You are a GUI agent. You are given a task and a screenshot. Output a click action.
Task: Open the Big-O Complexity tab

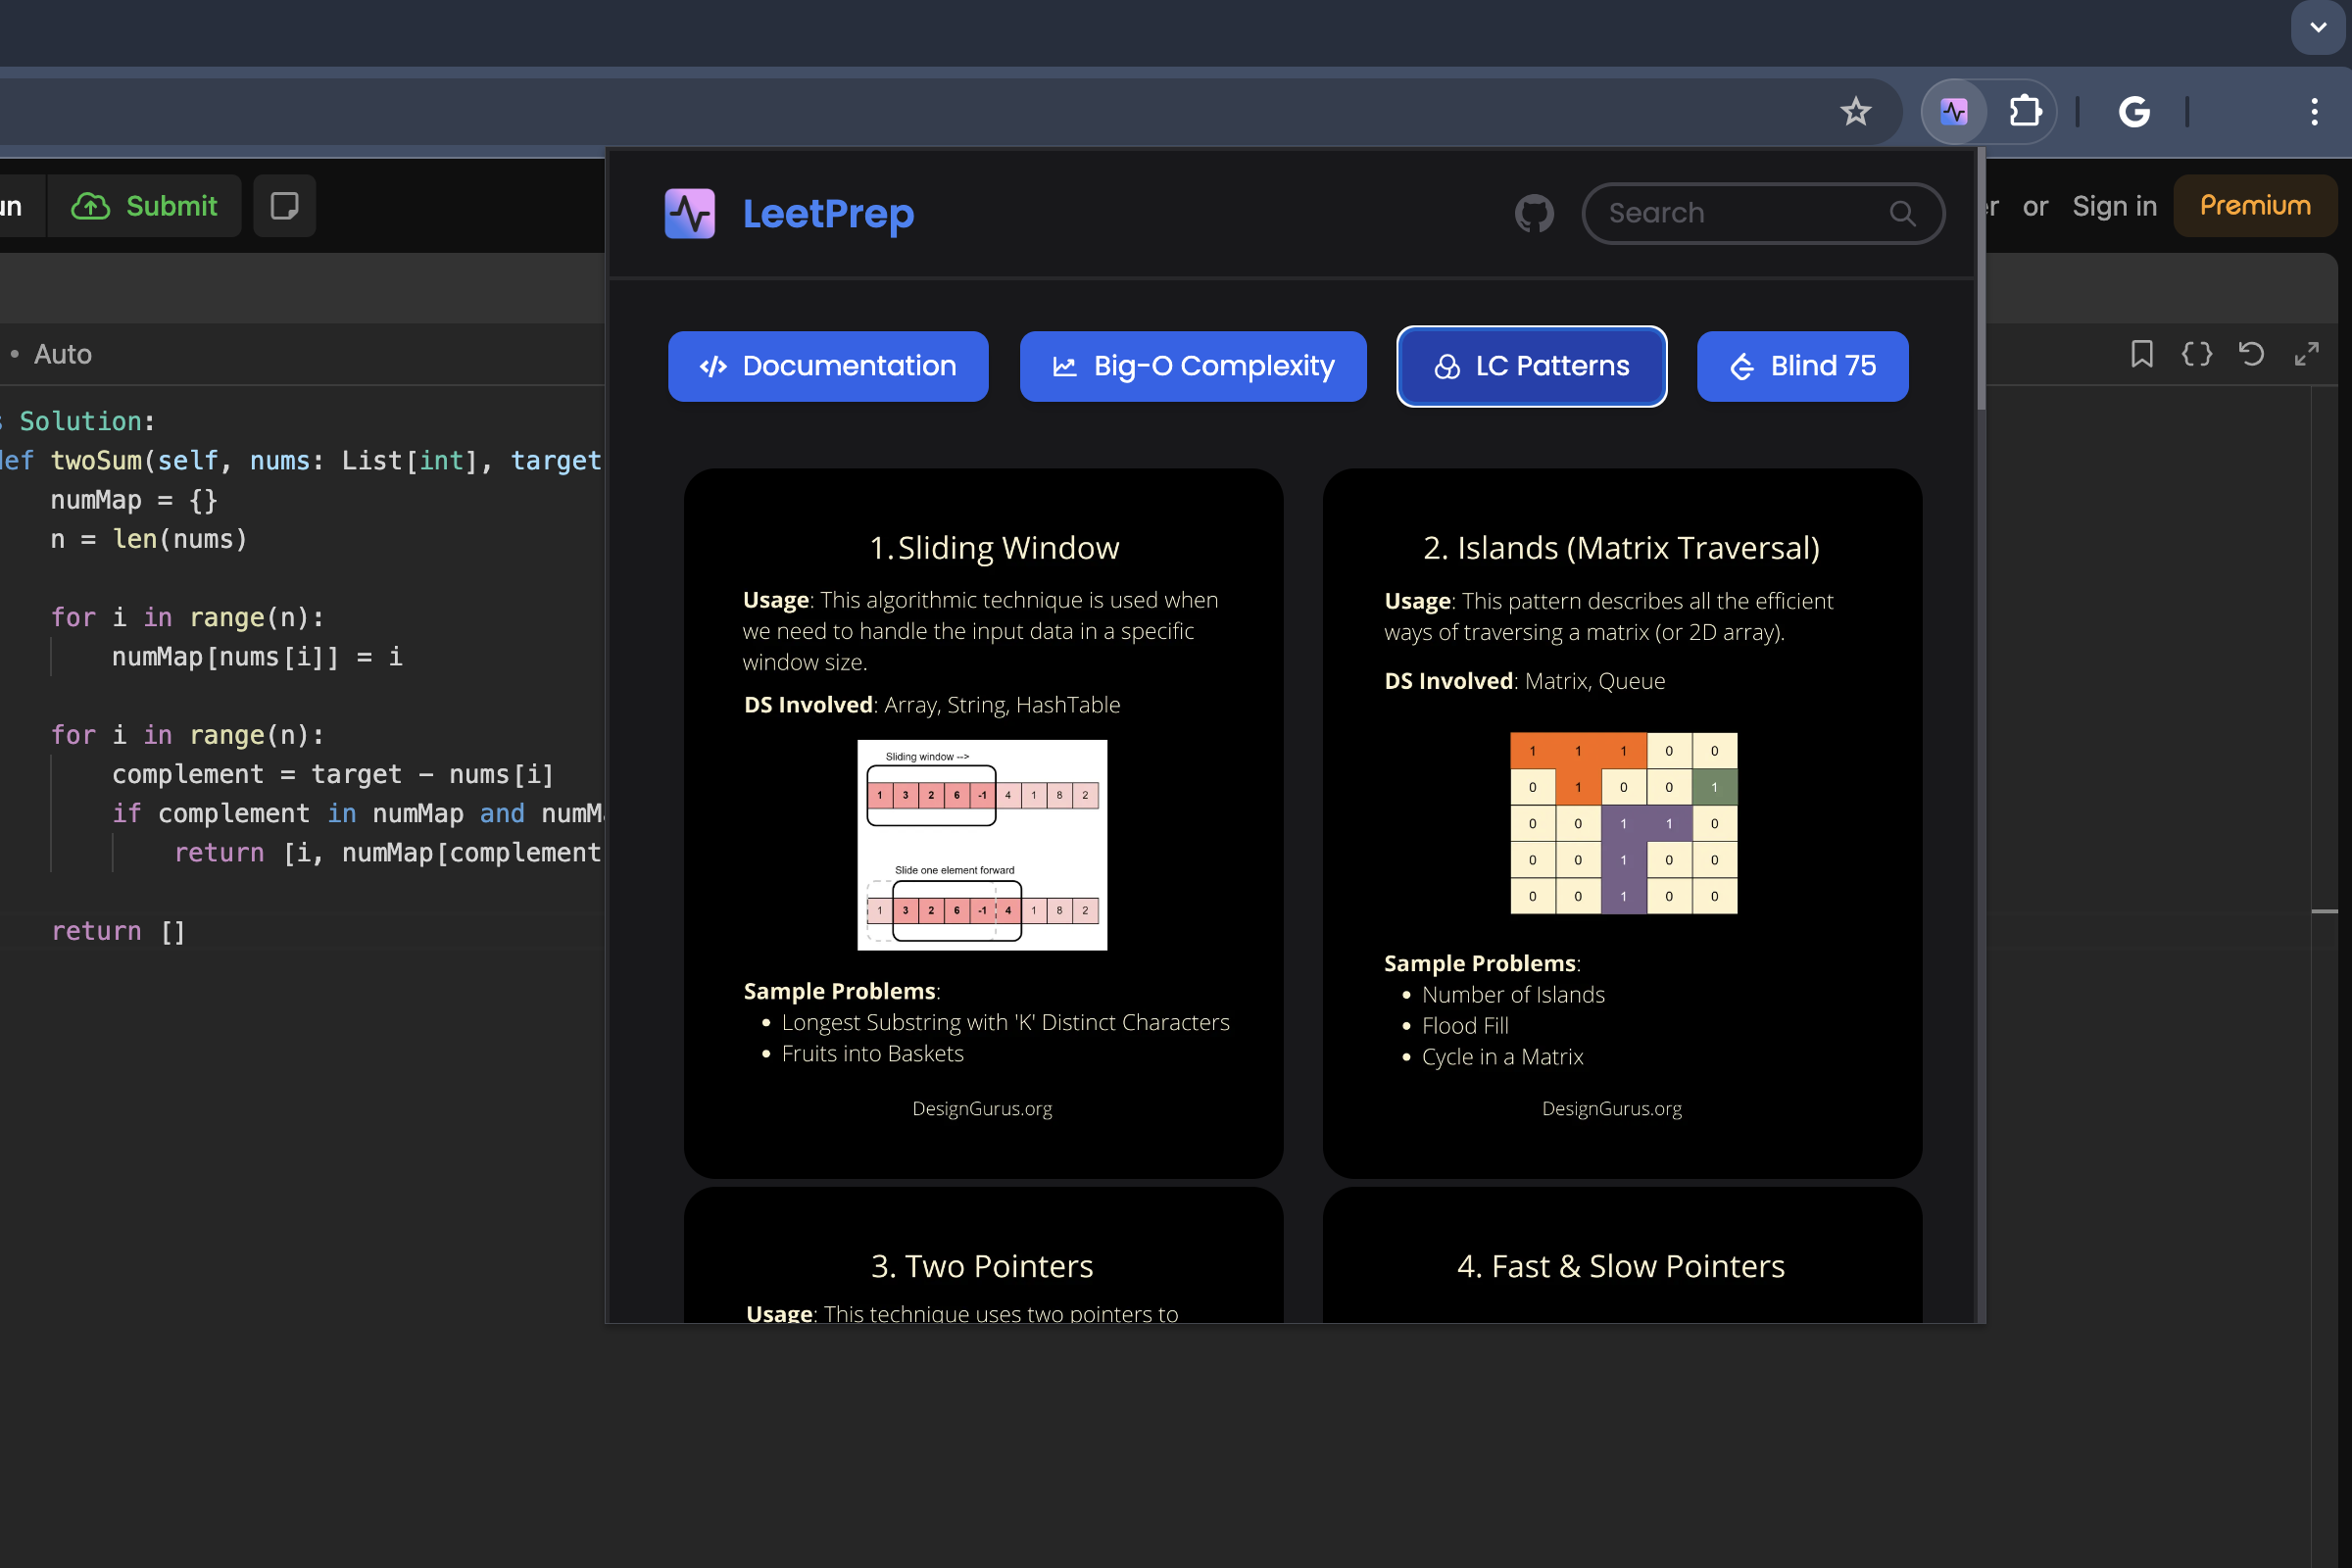click(1193, 366)
